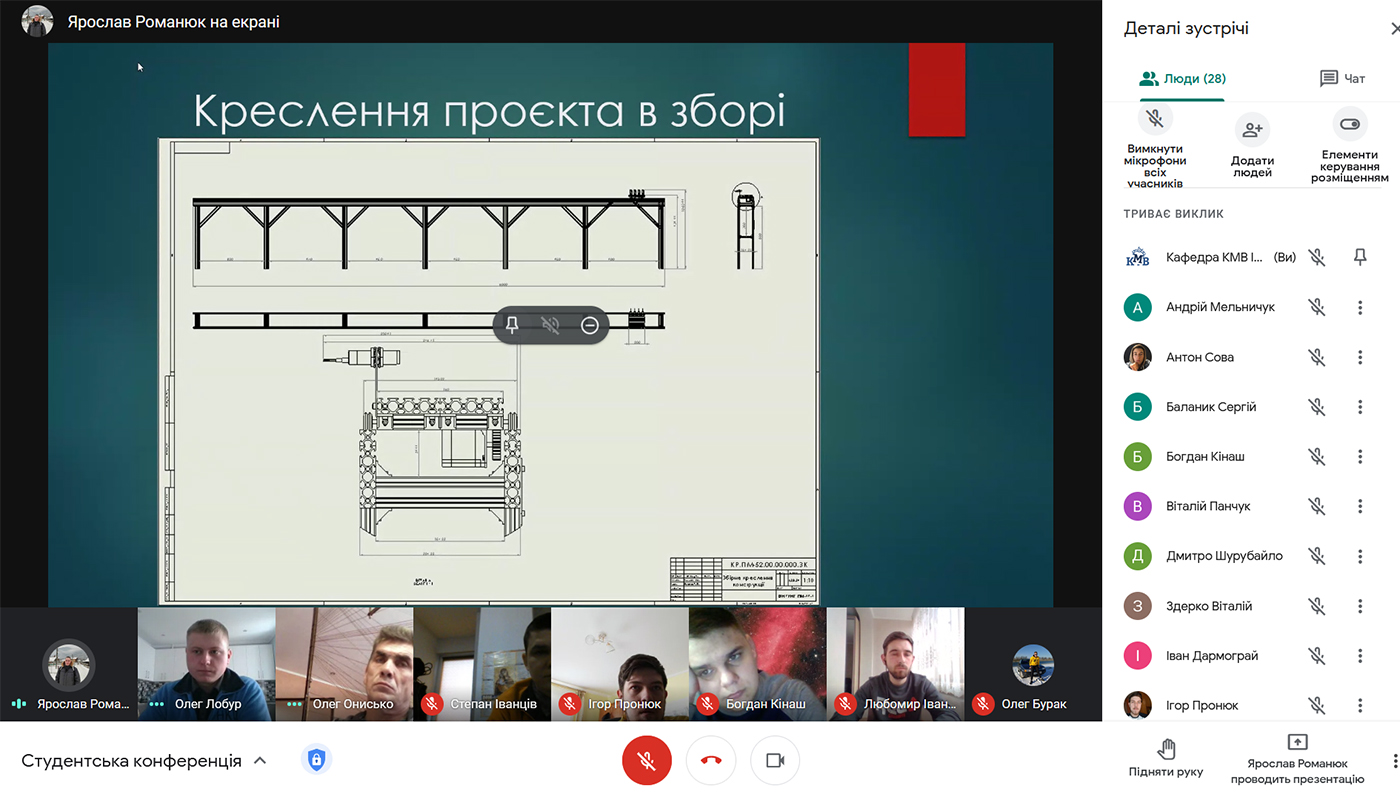Screen dimensions: 1400x800
Task: Toggle the camera on or off
Action: (x=775, y=761)
